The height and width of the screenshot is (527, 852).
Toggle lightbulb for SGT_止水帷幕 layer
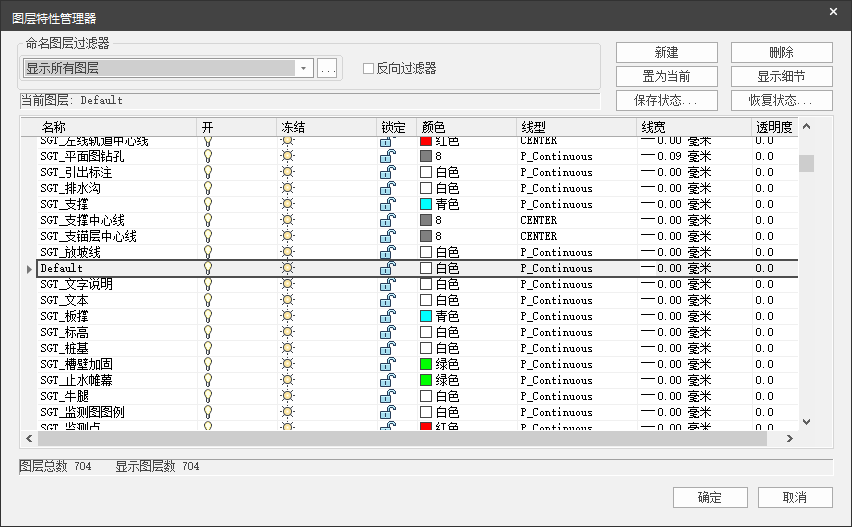(x=208, y=380)
